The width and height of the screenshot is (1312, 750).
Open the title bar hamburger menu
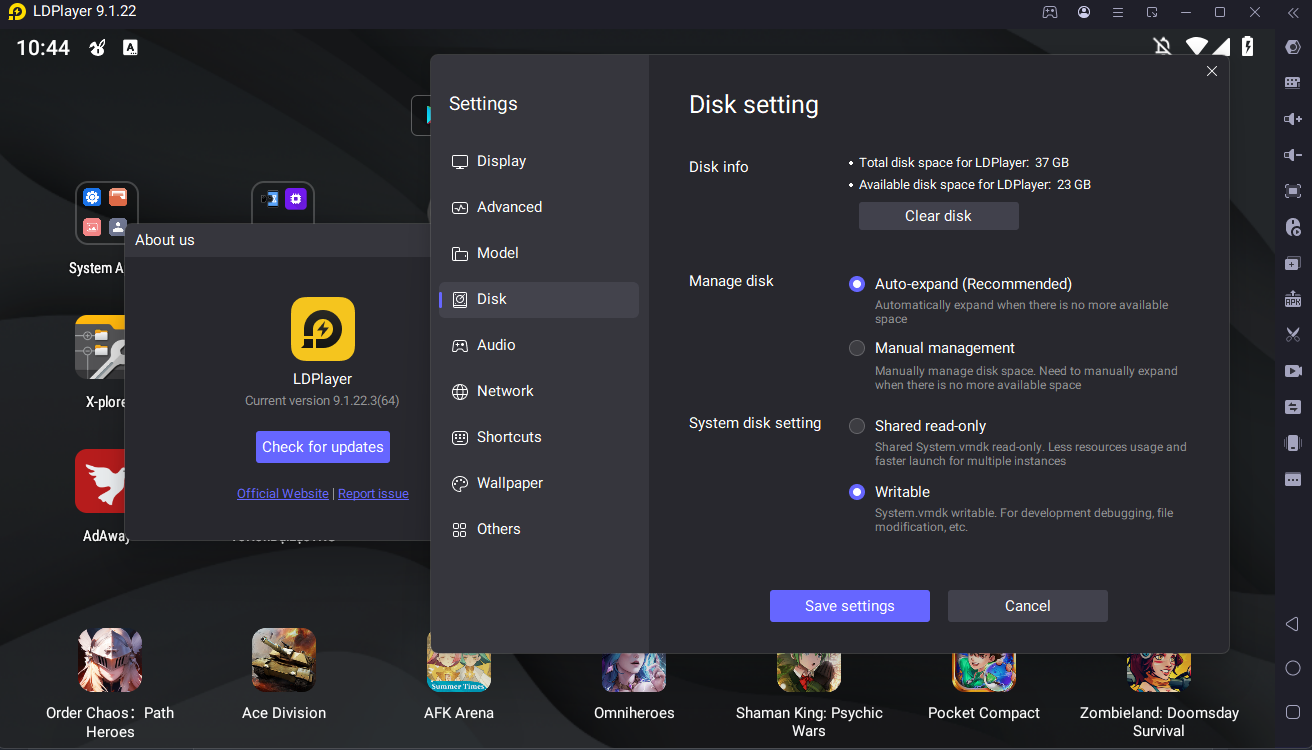click(x=1118, y=12)
